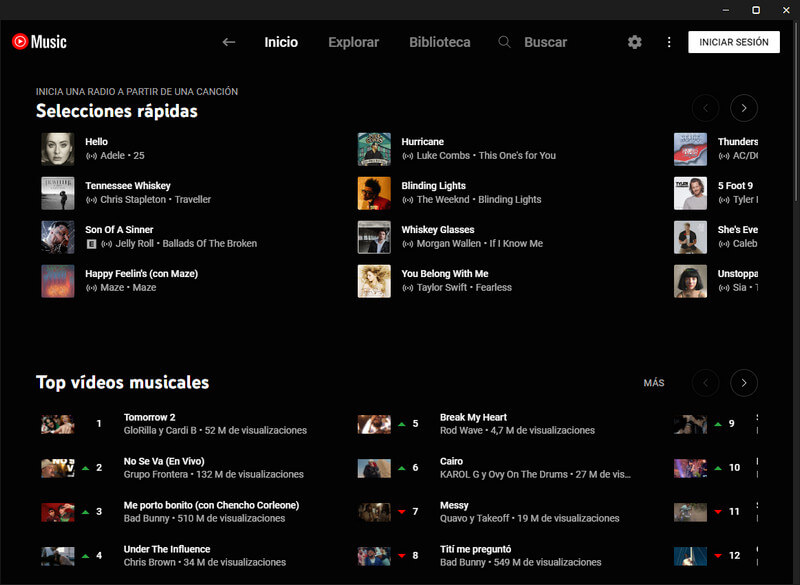The height and width of the screenshot is (585, 800).
Task: Previous page arrow in Top vídeos musicales
Action: tap(705, 383)
